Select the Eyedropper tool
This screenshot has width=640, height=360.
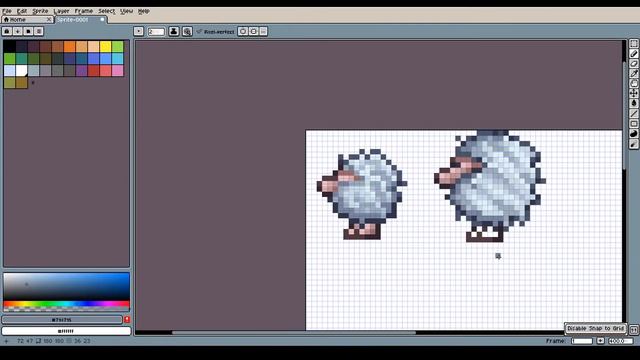[x=633, y=73]
